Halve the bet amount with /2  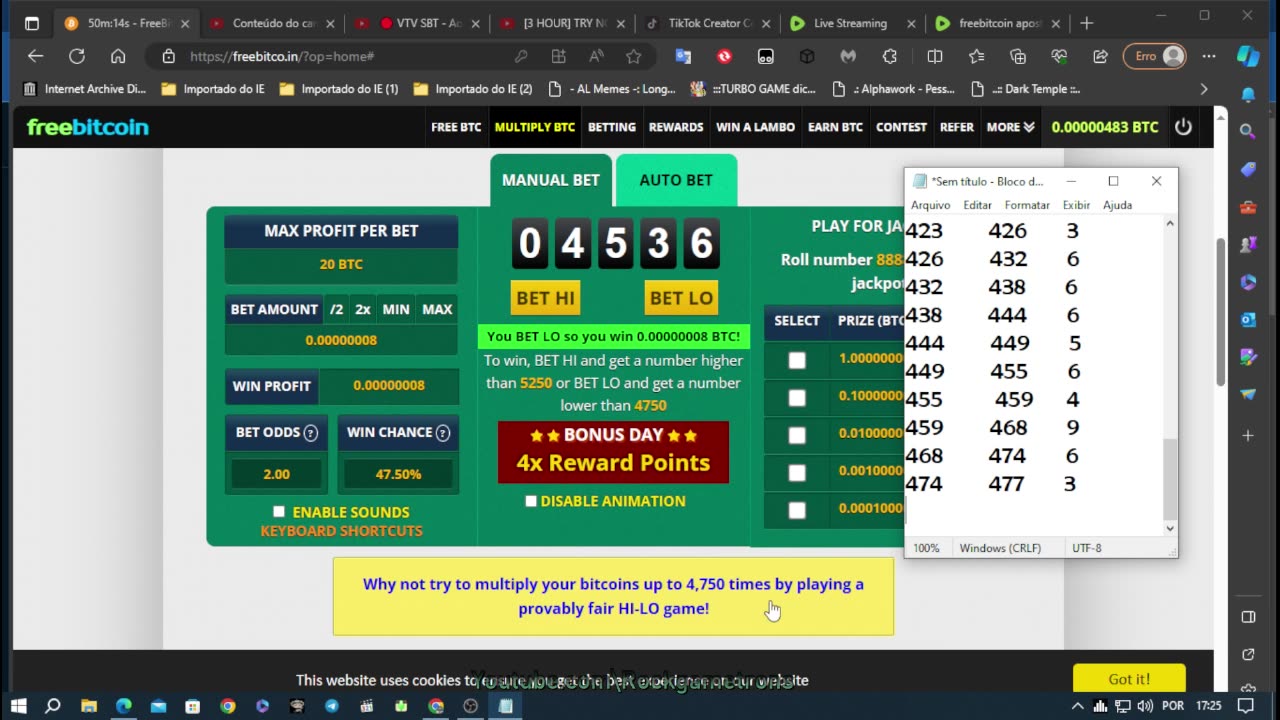(336, 309)
